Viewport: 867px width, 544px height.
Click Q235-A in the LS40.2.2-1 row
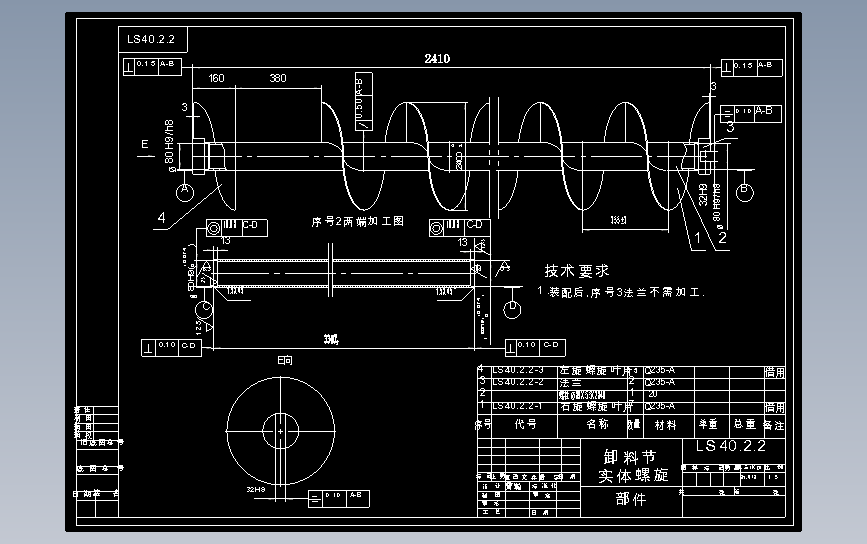660,406
